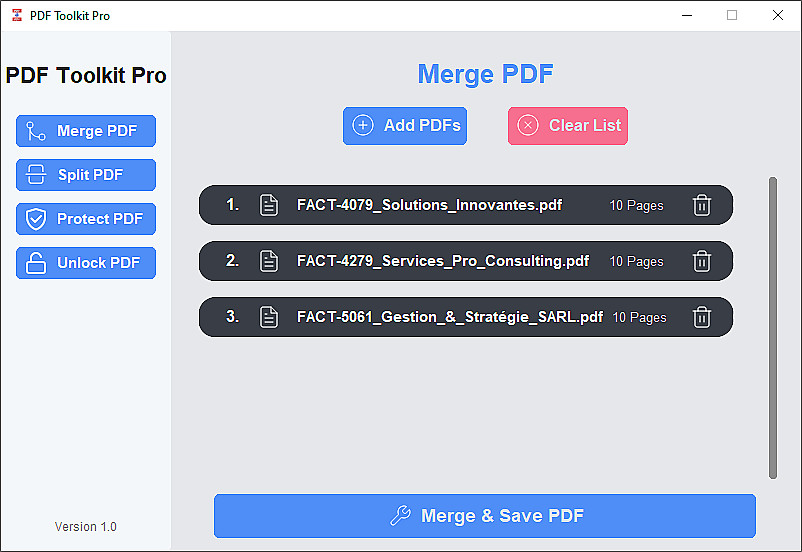This screenshot has height=552, width=802.
Task: Delete FACT-4079_Solutions_Innovantes.pdf using its trash icon
Action: pos(702,205)
